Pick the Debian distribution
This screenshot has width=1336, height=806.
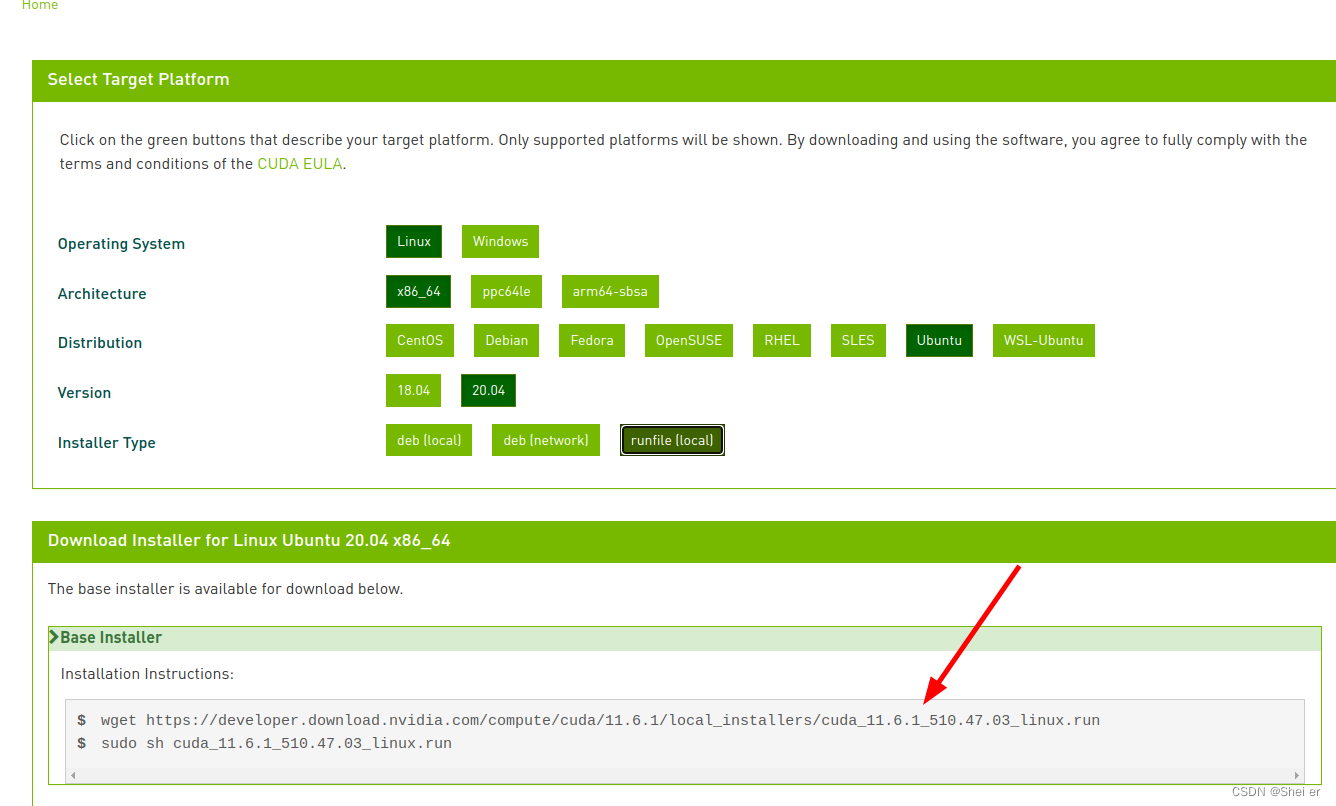click(507, 340)
